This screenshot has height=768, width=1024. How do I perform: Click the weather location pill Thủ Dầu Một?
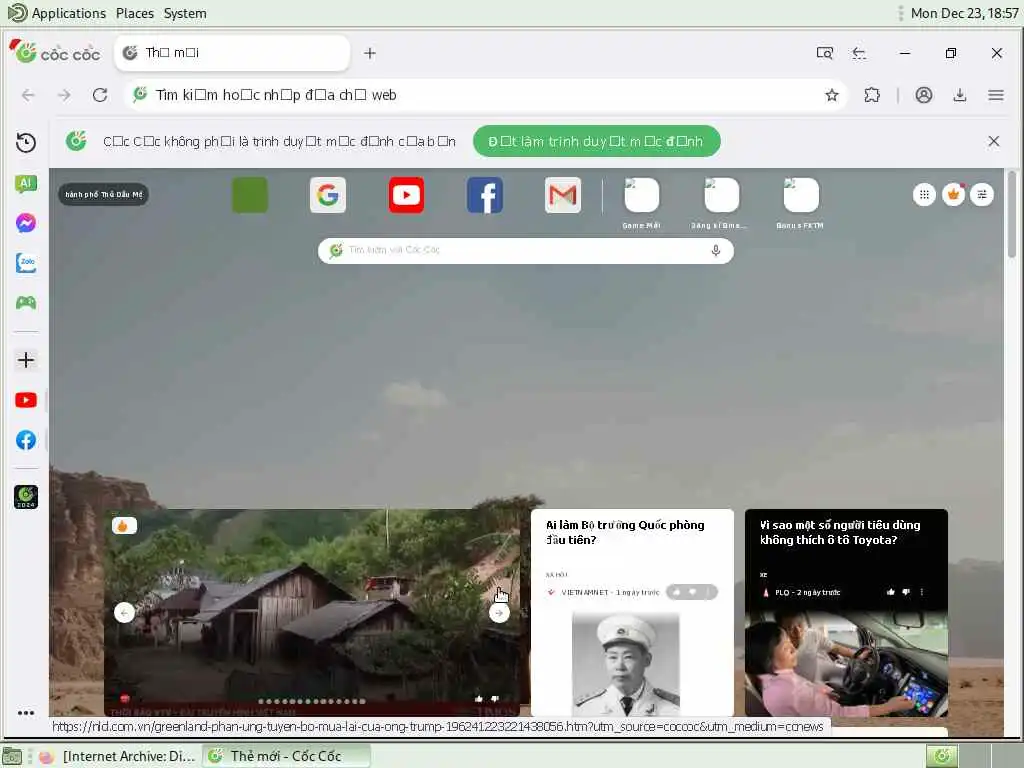[x=103, y=195]
